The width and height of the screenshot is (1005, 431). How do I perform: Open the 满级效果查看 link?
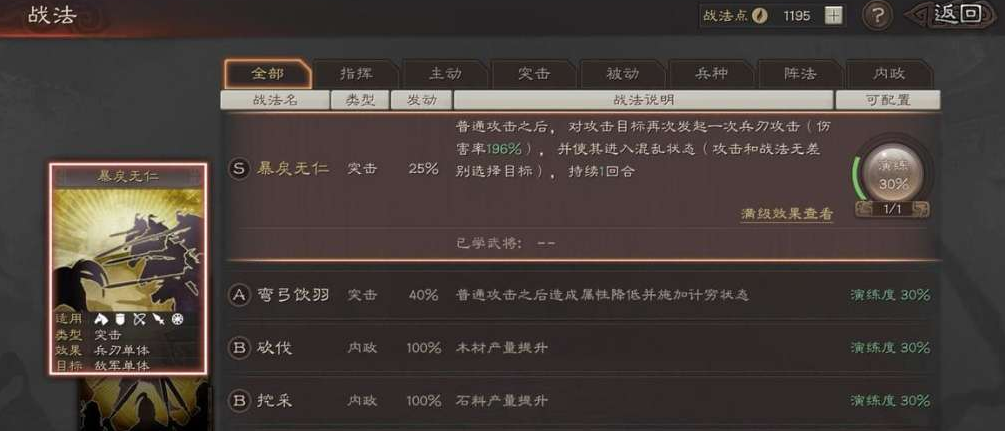787,214
